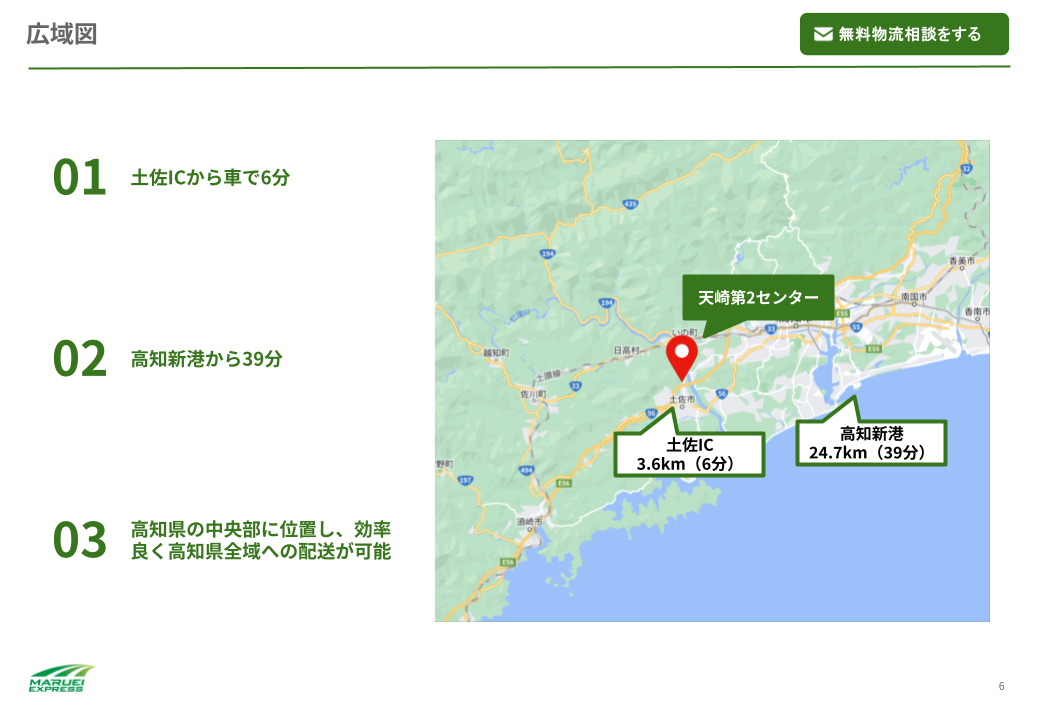
Task: Select the text 高知新港から39分
Action: pos(206,359)
